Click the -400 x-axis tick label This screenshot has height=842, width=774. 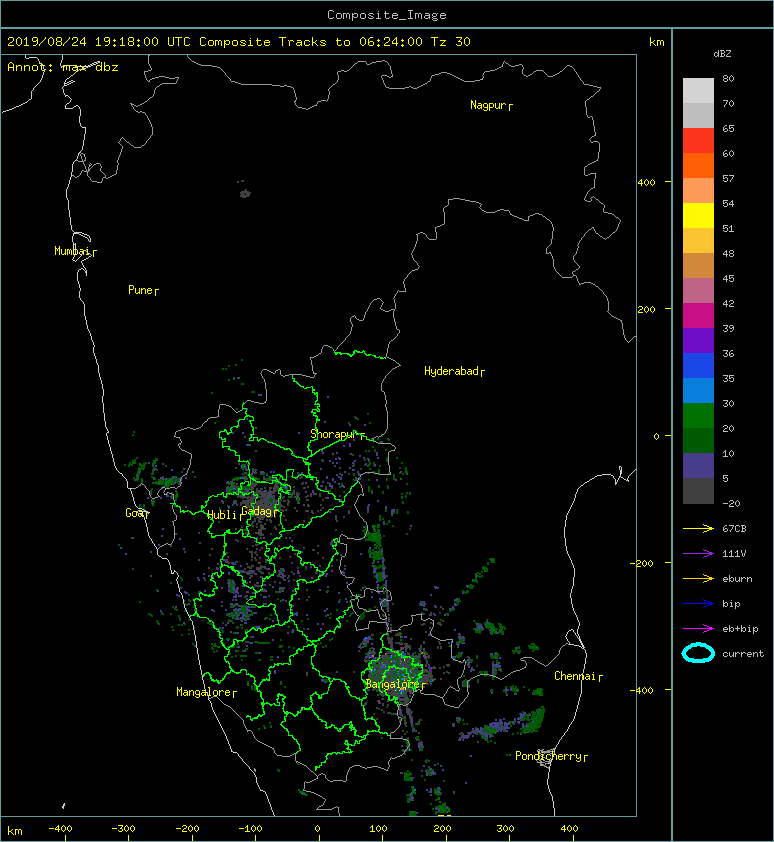click(61, 829)
